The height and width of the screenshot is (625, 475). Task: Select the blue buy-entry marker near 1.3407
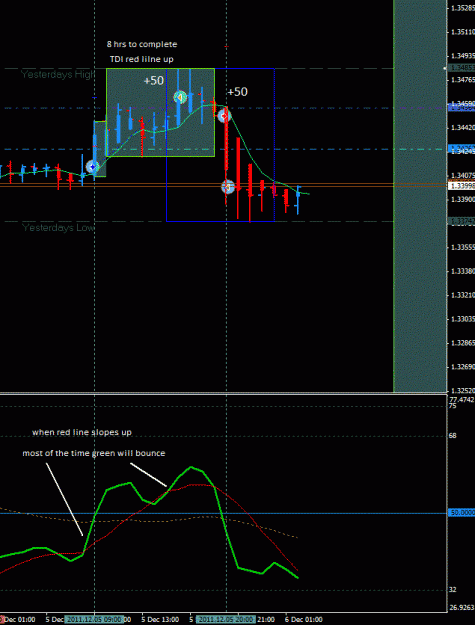92,167
